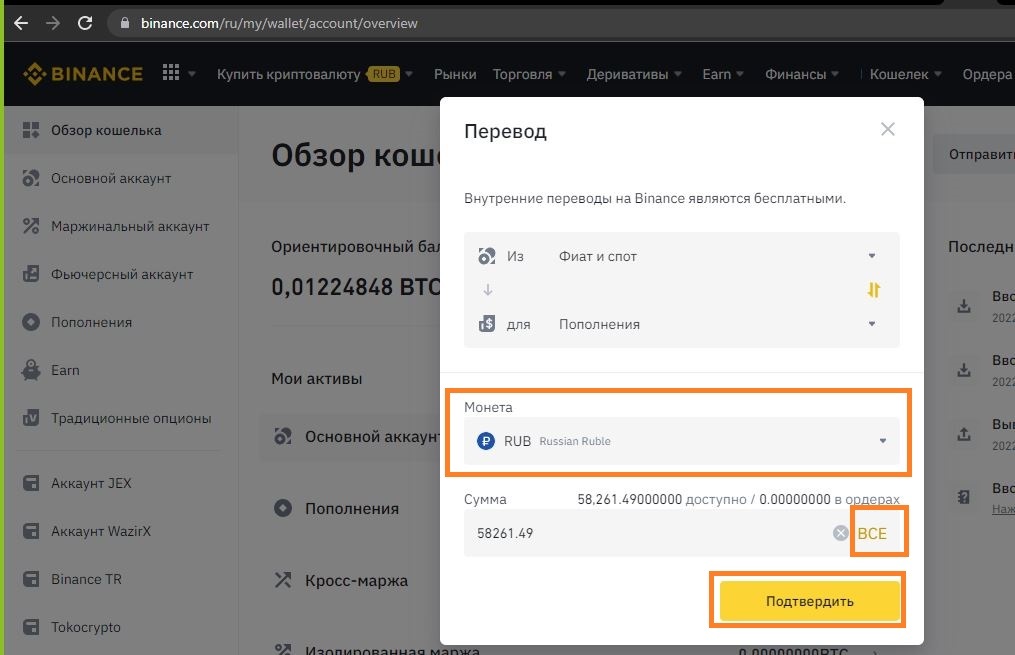This screenshot has width=1015, height=655.
Task: Open the RUB badge in top navigation
Action: coord(384,74)
